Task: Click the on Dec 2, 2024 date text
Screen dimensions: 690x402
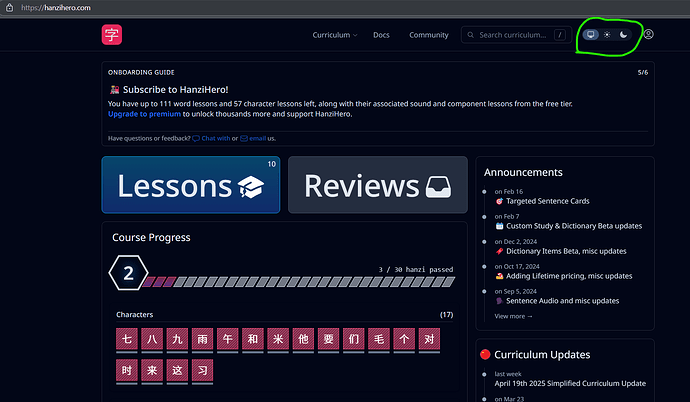Action: [516, 242]
